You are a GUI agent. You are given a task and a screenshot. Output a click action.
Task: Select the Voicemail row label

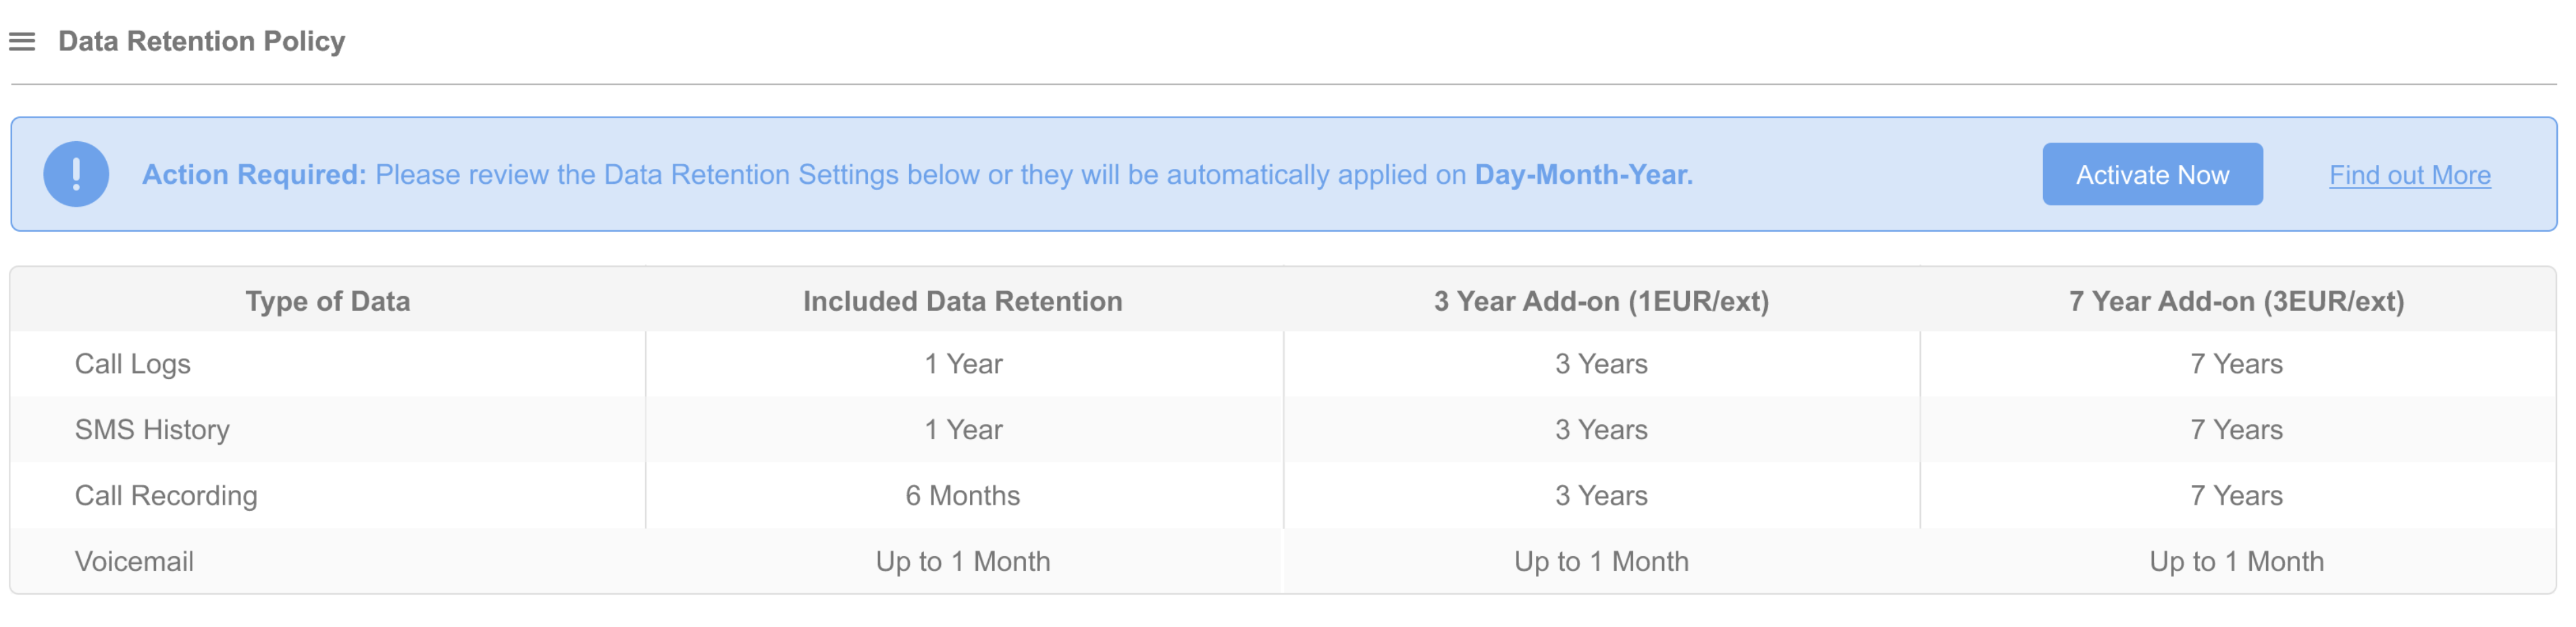point(134,561)
